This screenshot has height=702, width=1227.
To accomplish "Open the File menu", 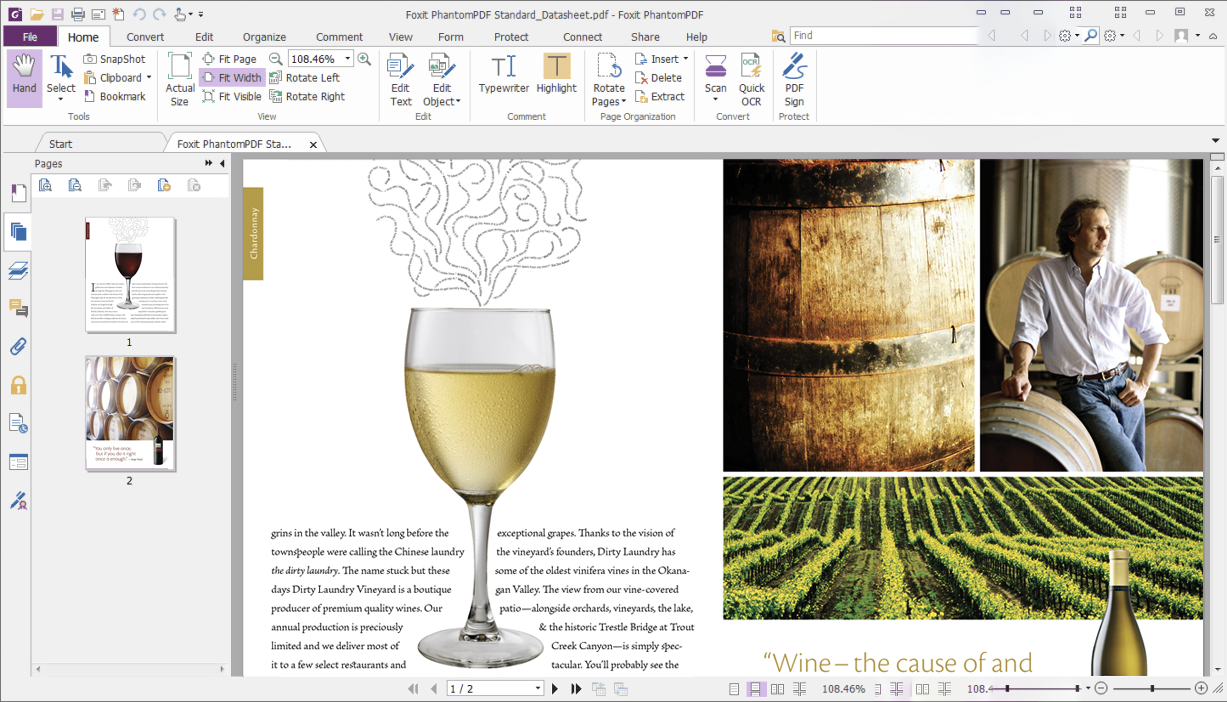I will coord(30,37).
